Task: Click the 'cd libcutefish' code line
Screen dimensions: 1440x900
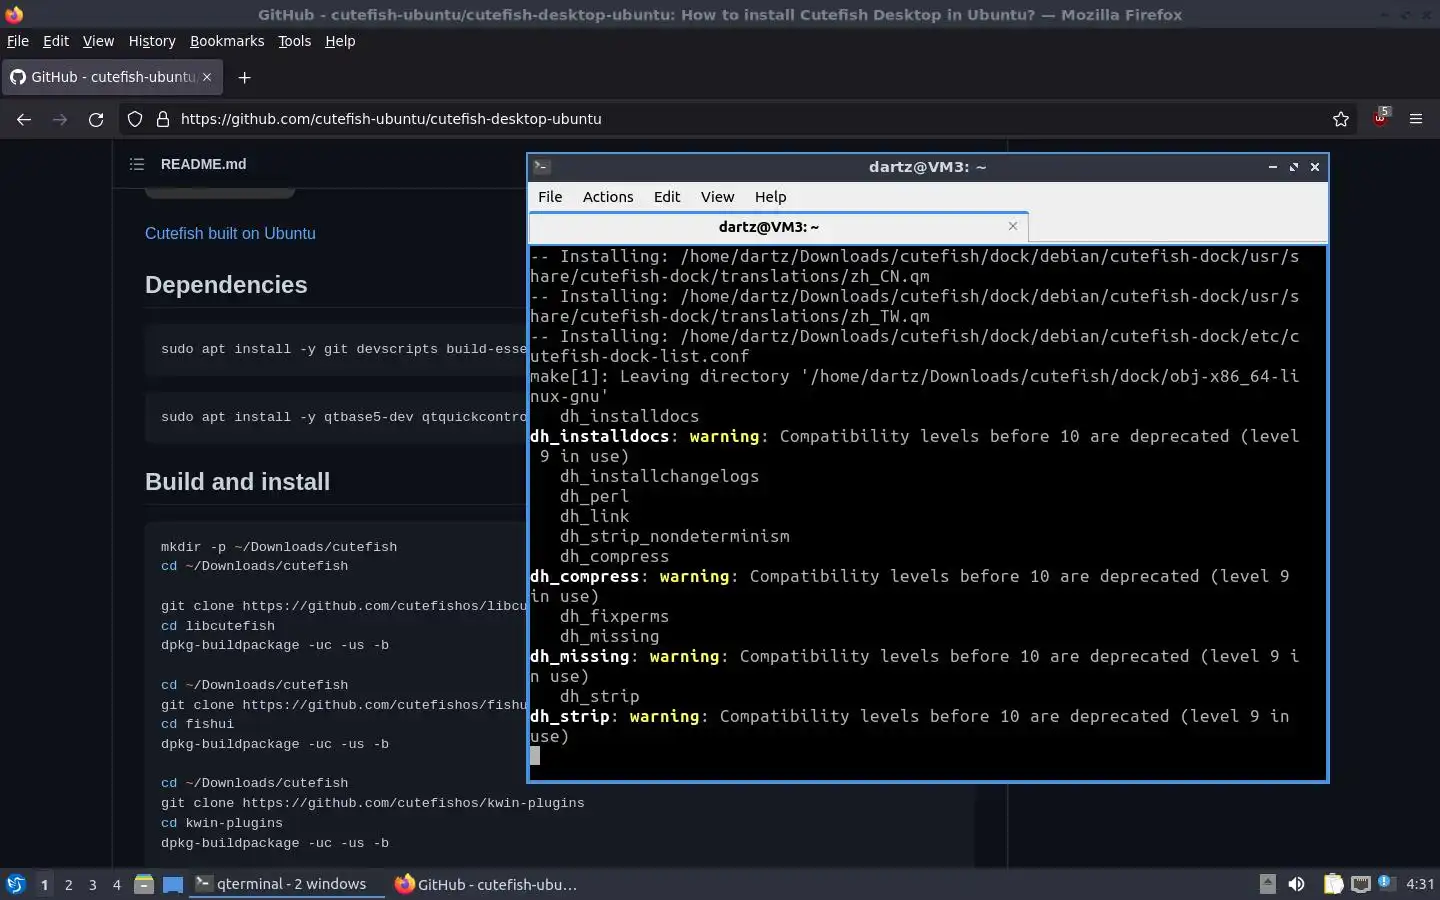Action: [x=218, y=626]
